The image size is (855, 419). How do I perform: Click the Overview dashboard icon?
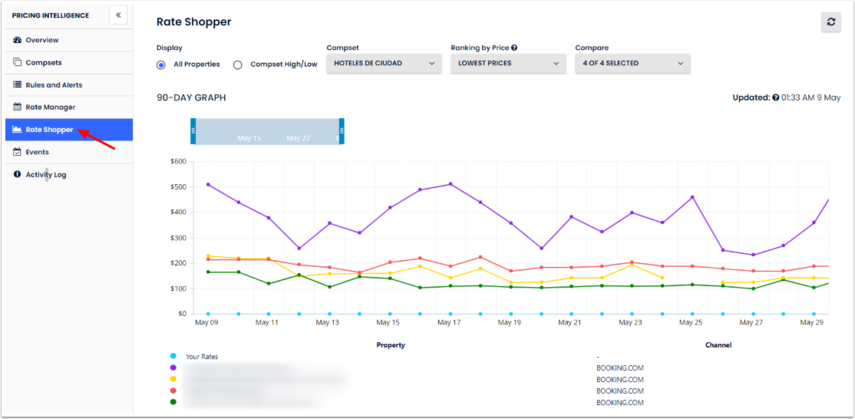click(17, 40)
